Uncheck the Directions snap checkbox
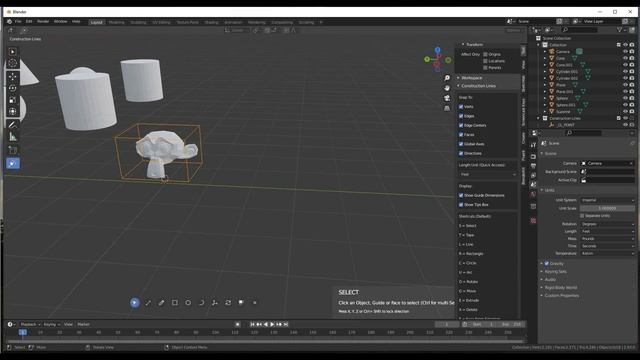640x360 pixels. [461, 153]
